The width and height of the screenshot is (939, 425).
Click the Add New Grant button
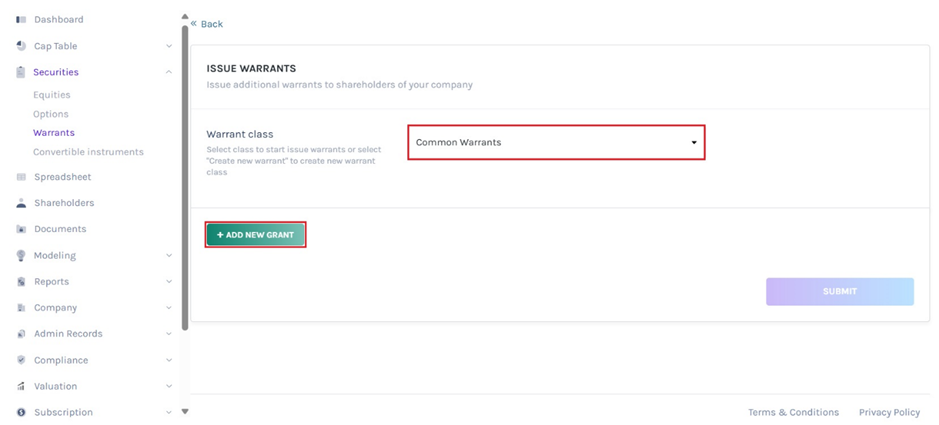[x=255, y=235]
